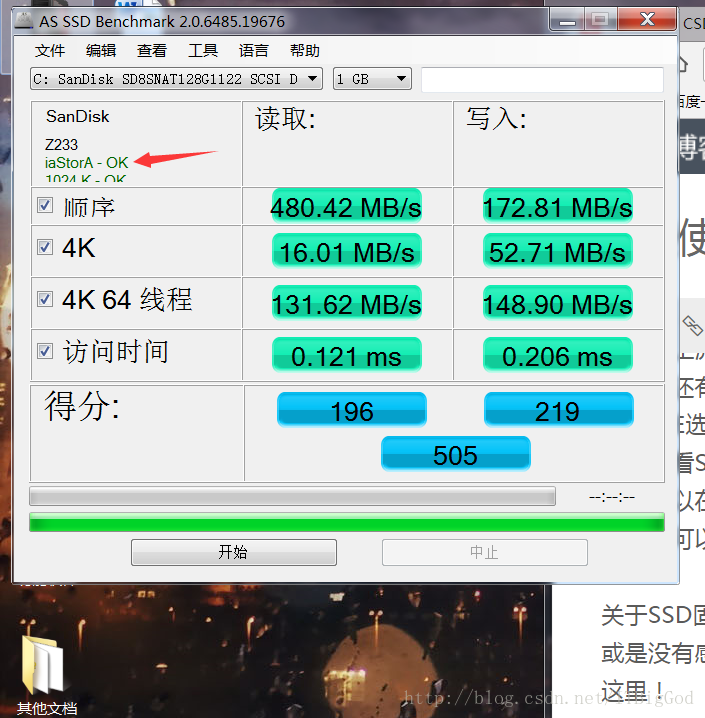
Task: Uncheck the 访问时间 access time checkbox
Action: coord(45,352)
